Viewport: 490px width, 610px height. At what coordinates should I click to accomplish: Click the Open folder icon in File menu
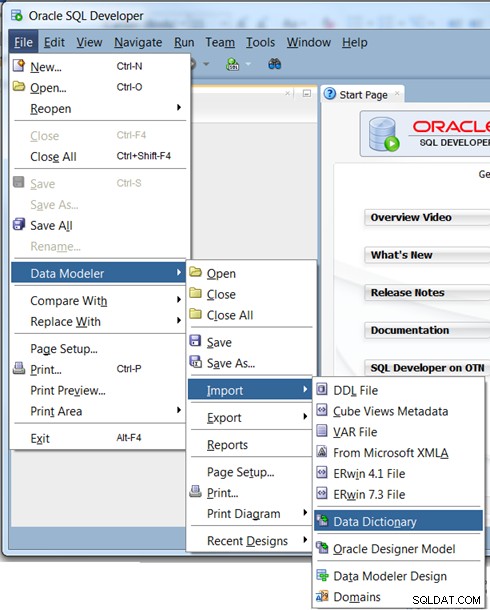tap(19, 86)
